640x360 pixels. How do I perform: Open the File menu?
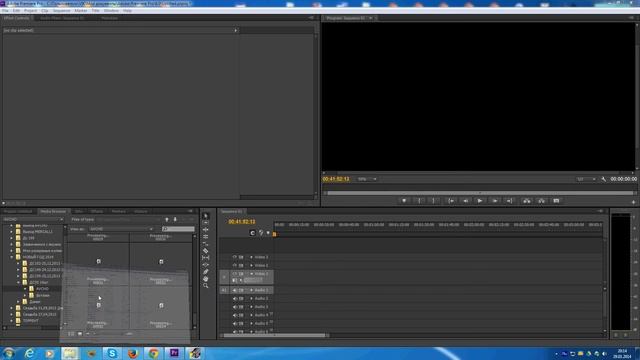(5, 11)
